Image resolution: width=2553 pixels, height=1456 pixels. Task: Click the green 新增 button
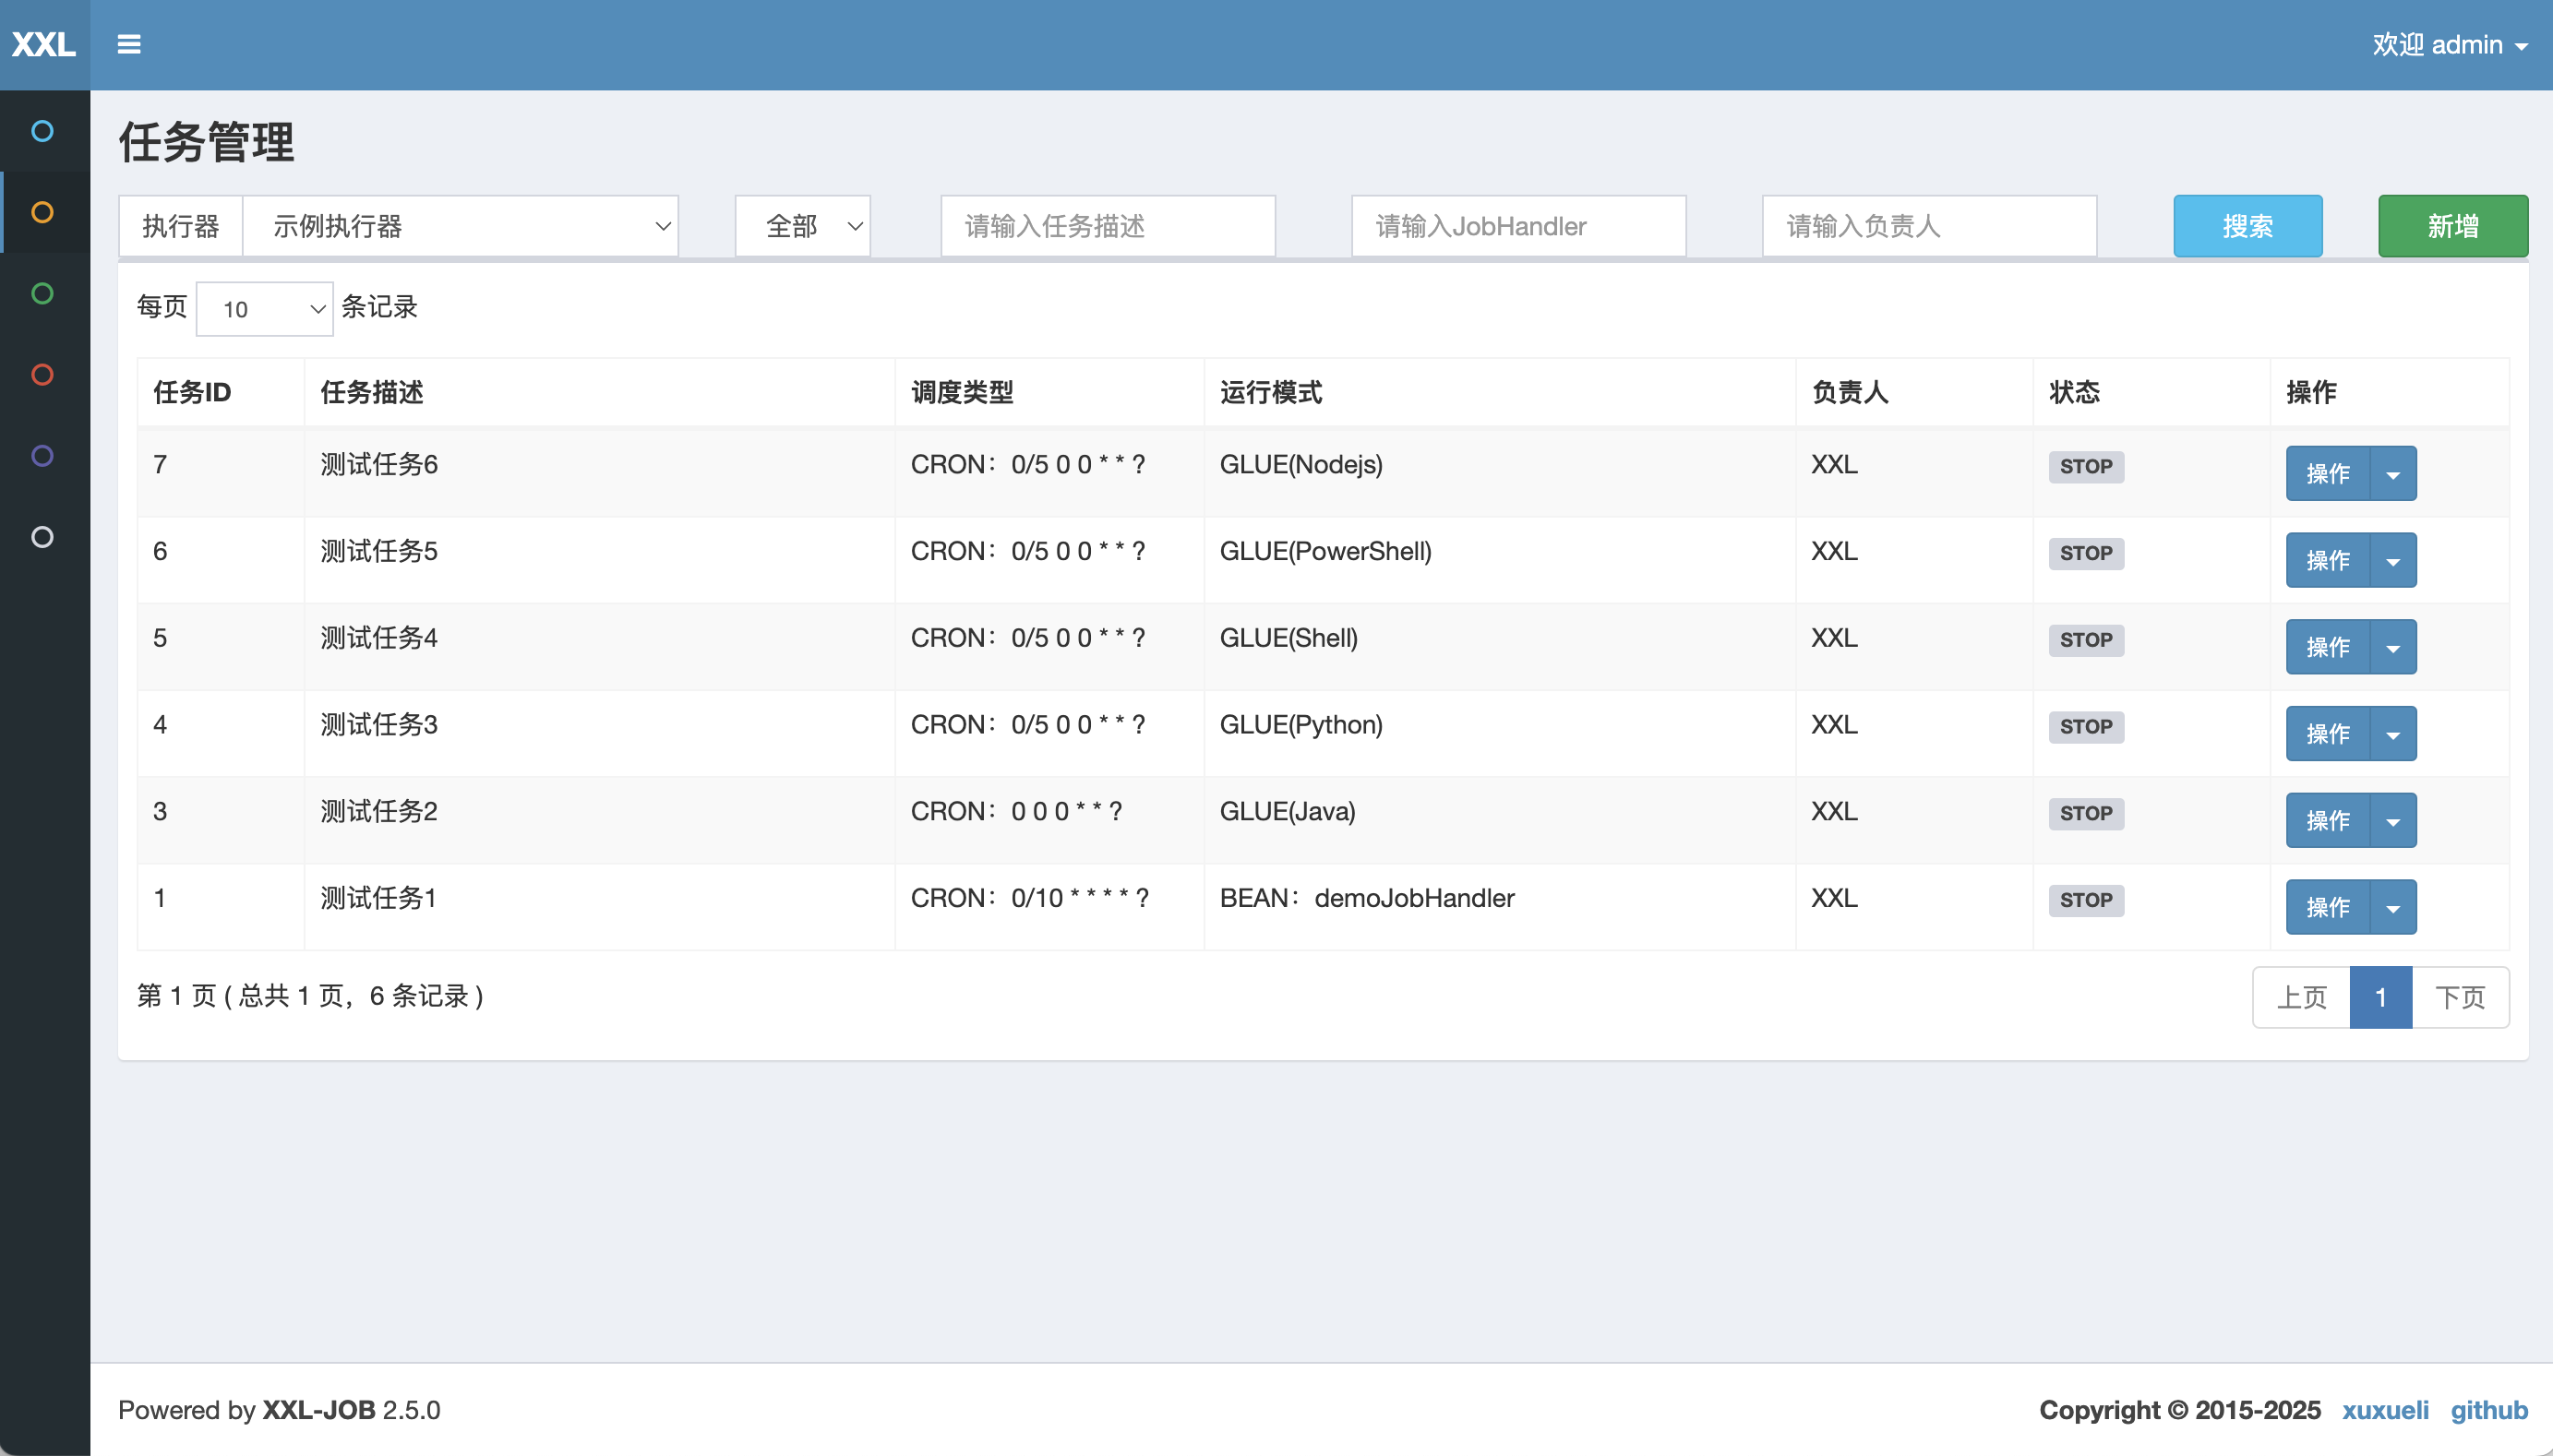(2452, 226)
